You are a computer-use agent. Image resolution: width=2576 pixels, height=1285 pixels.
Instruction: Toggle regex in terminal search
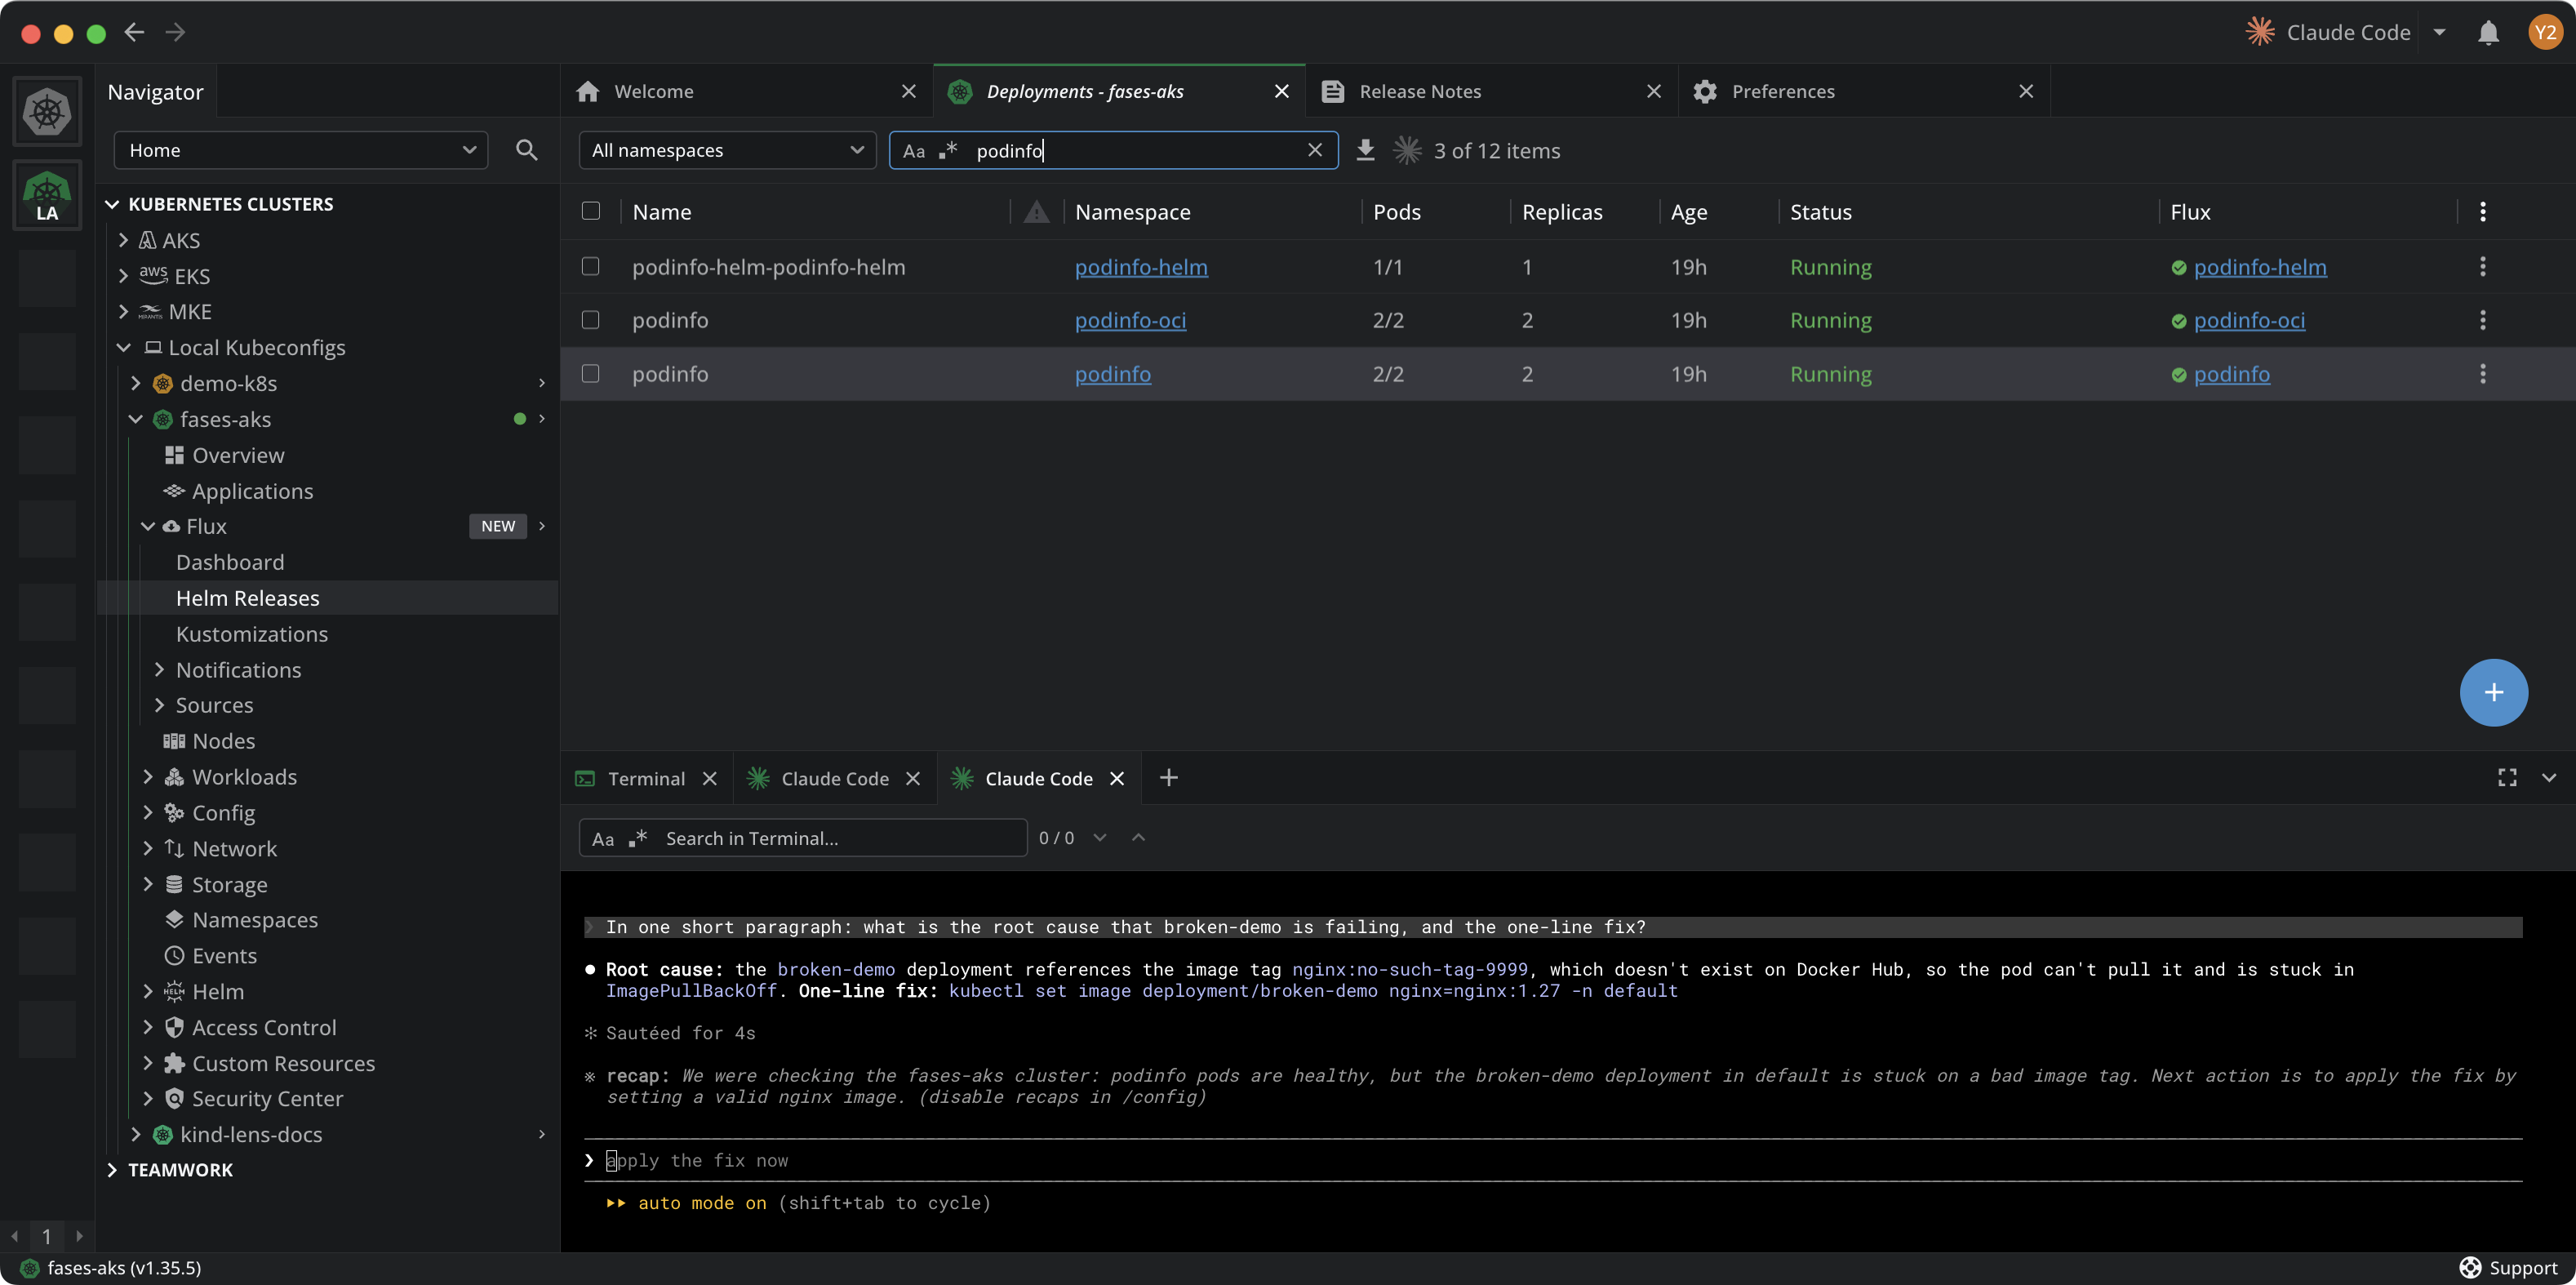637,838
